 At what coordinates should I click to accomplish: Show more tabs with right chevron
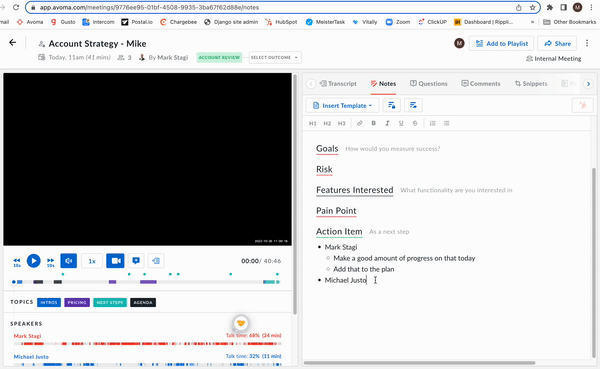[588, 83]
